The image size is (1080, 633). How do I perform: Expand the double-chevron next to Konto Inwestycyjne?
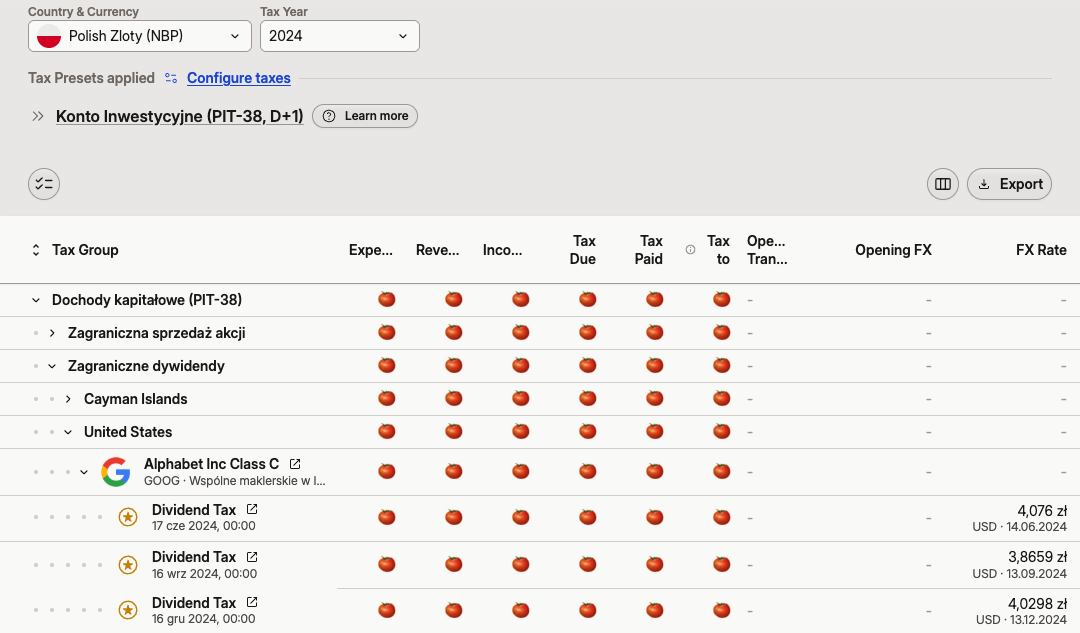38,116
